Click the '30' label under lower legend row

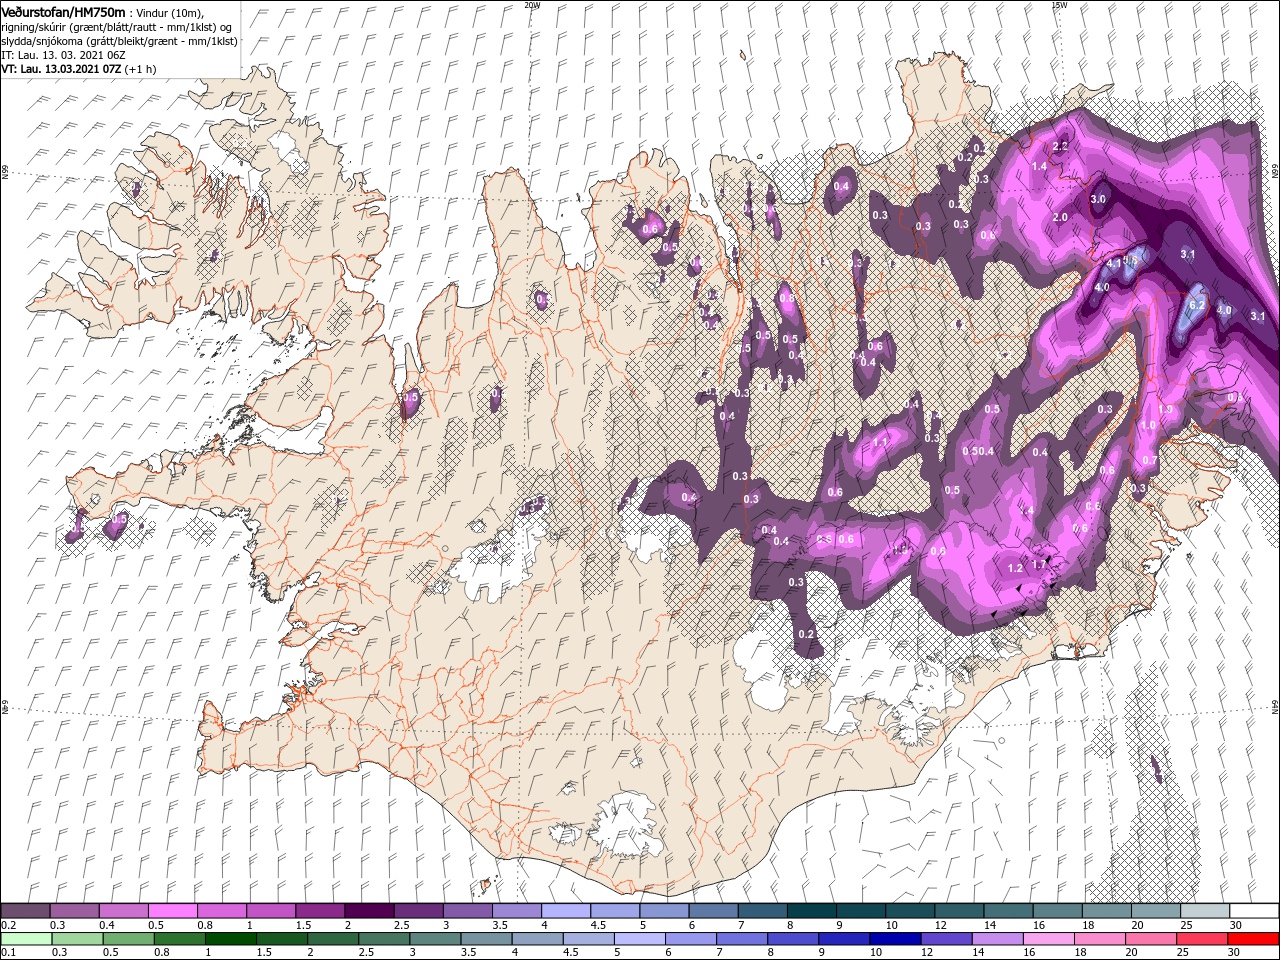1236,953
